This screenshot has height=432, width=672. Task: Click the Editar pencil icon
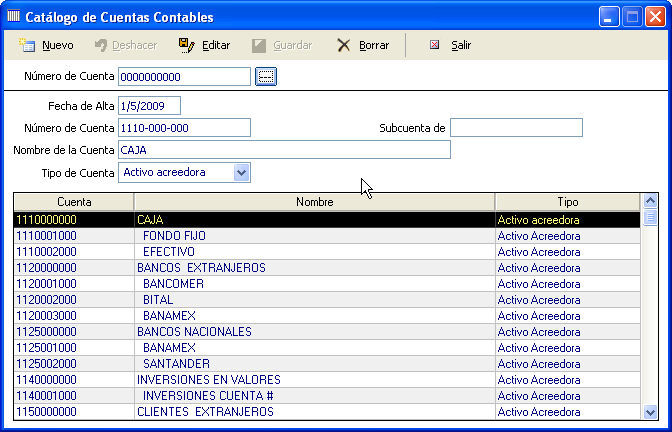[x=186, y=45]
